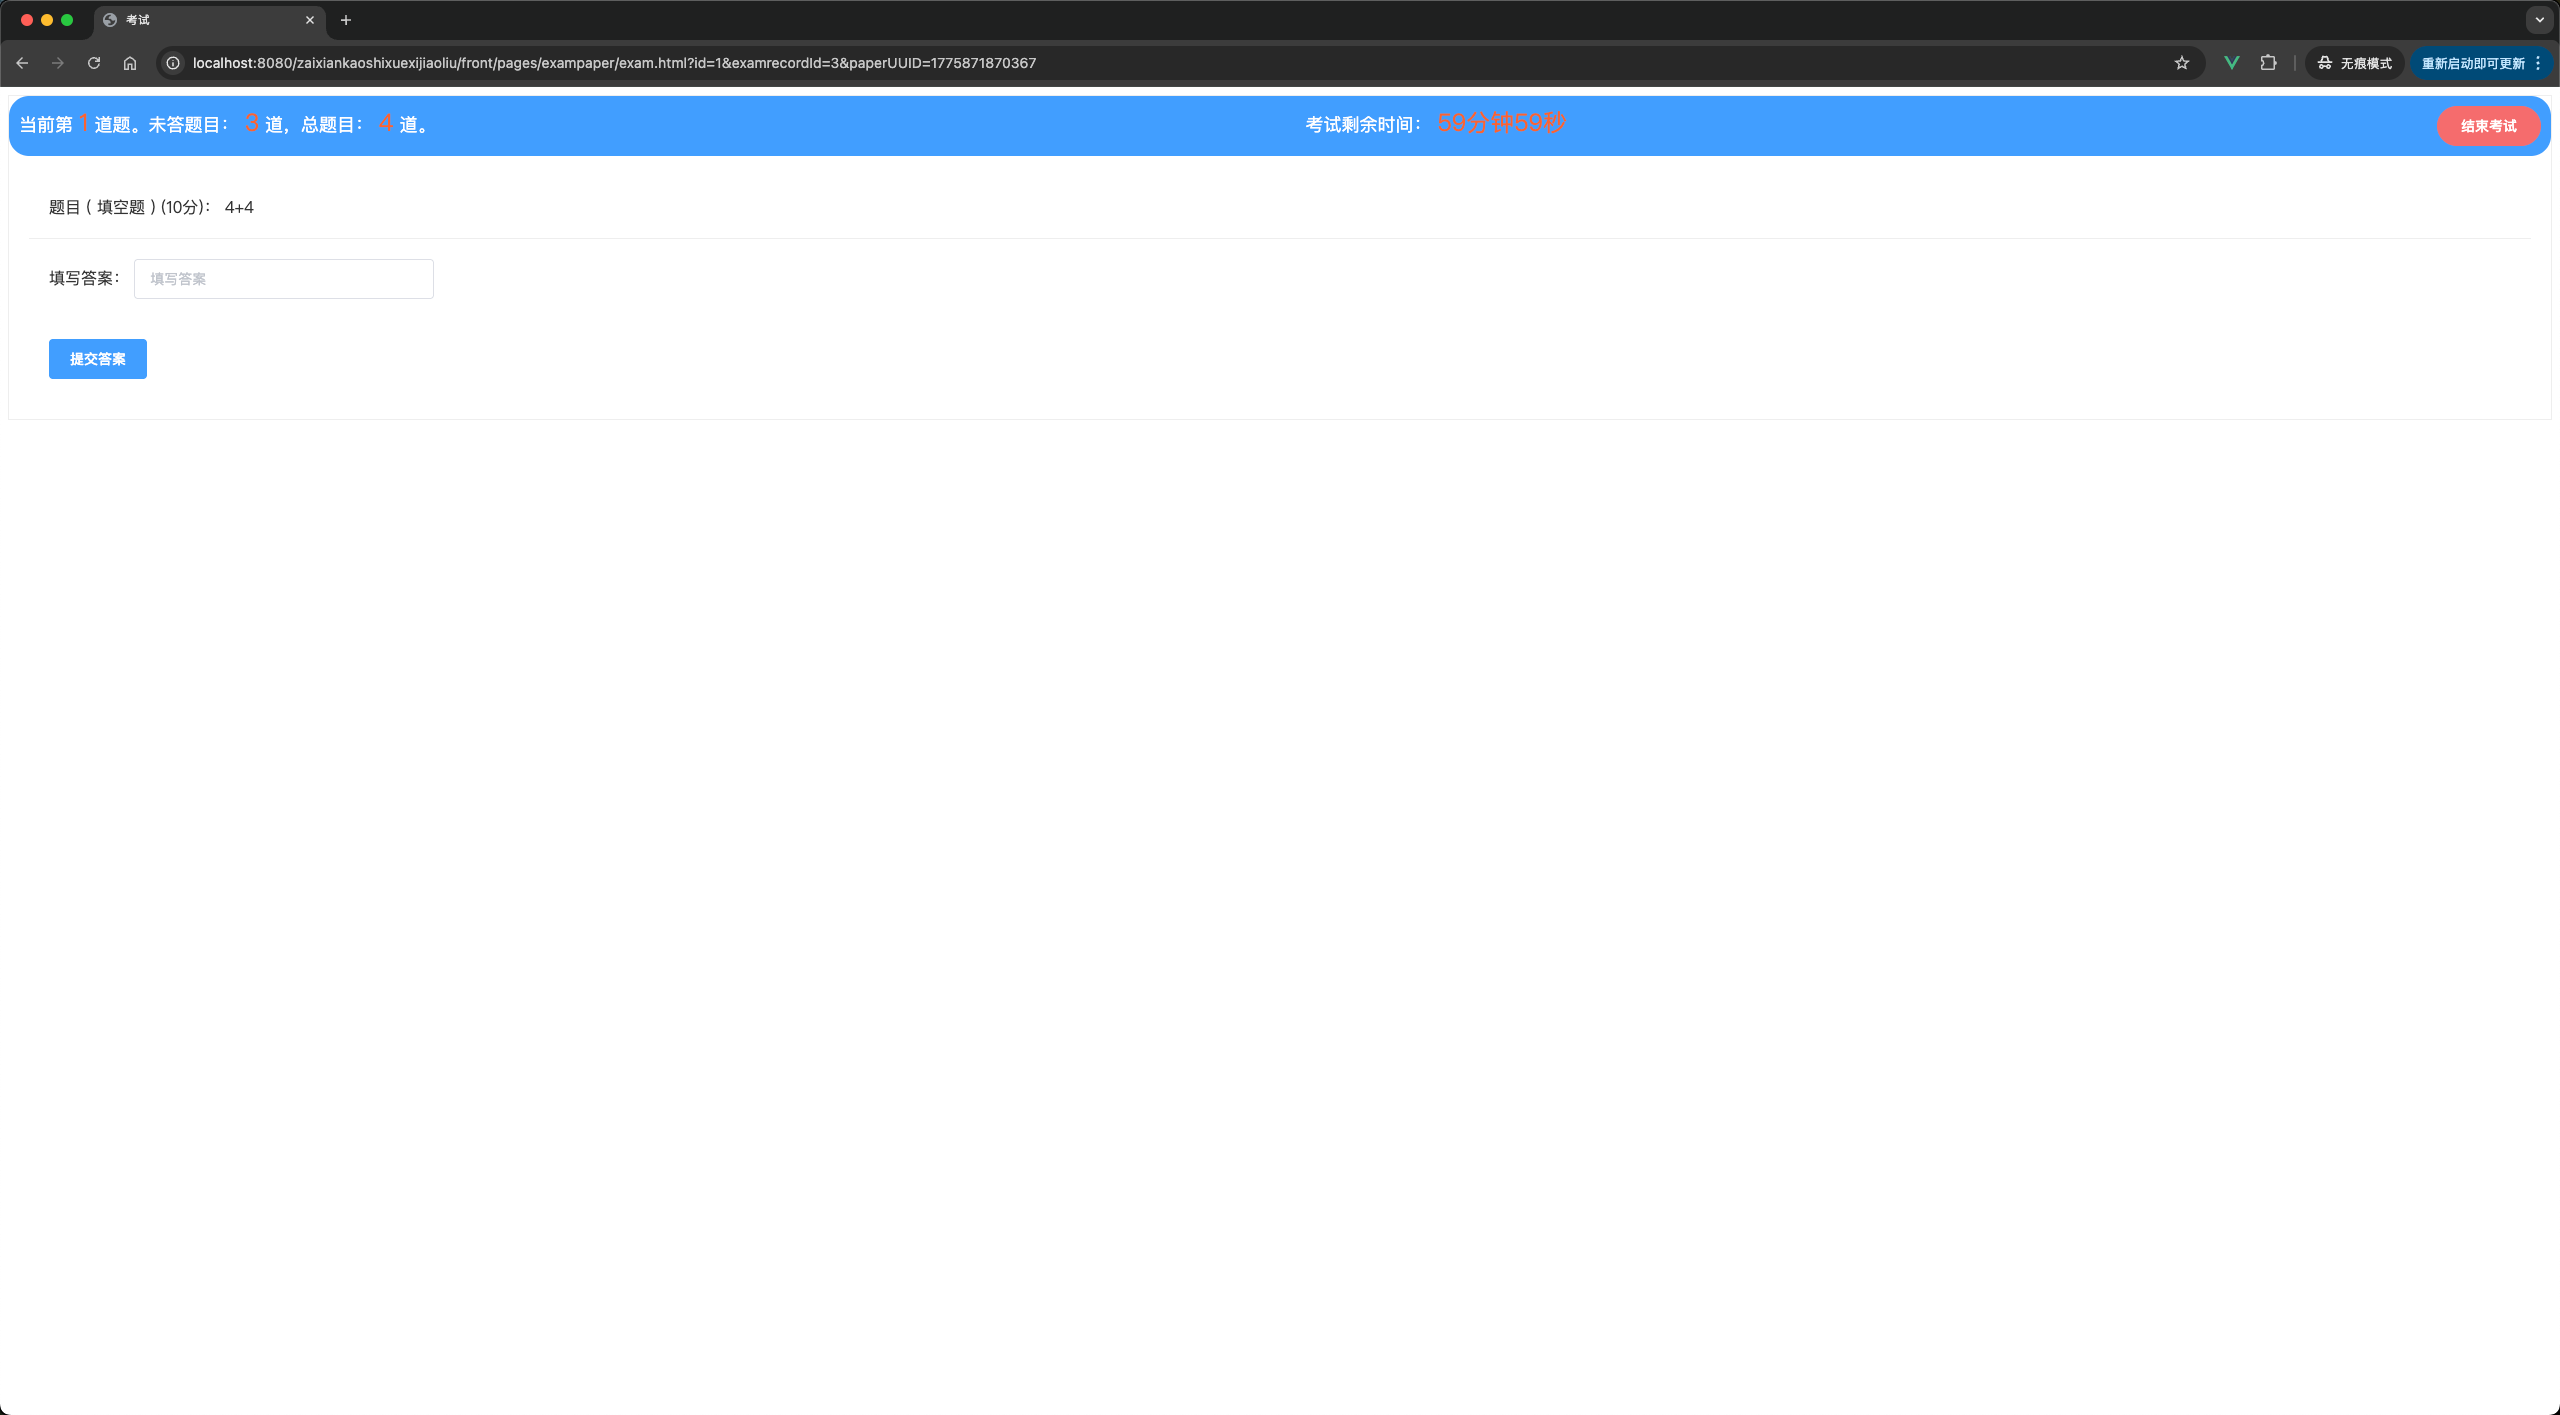The image size is (2560, 1415).
Task: Click the 考试剩余时间 label
Action: (x=1364, y=125)
